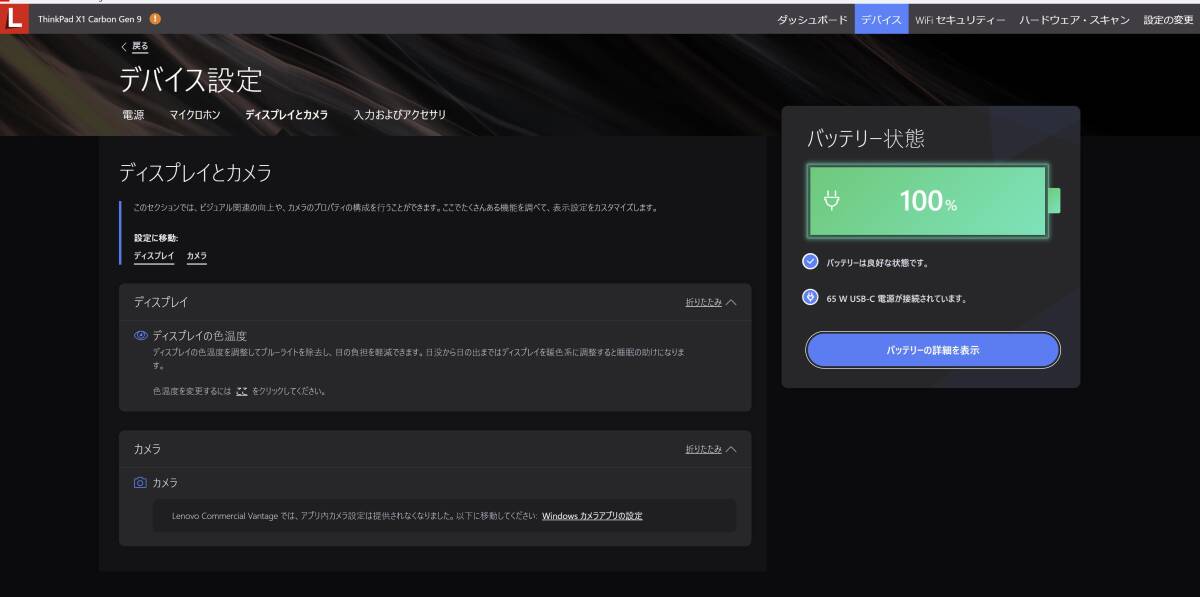Click the plug icon in battery gauge
Image resolution: width=1200 pixels, height=597 pixels.
(832, 200)
